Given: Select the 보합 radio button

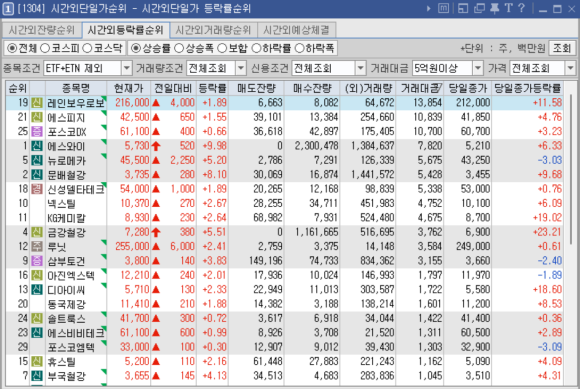Looking at the screenshot, I should click(232, 48).
